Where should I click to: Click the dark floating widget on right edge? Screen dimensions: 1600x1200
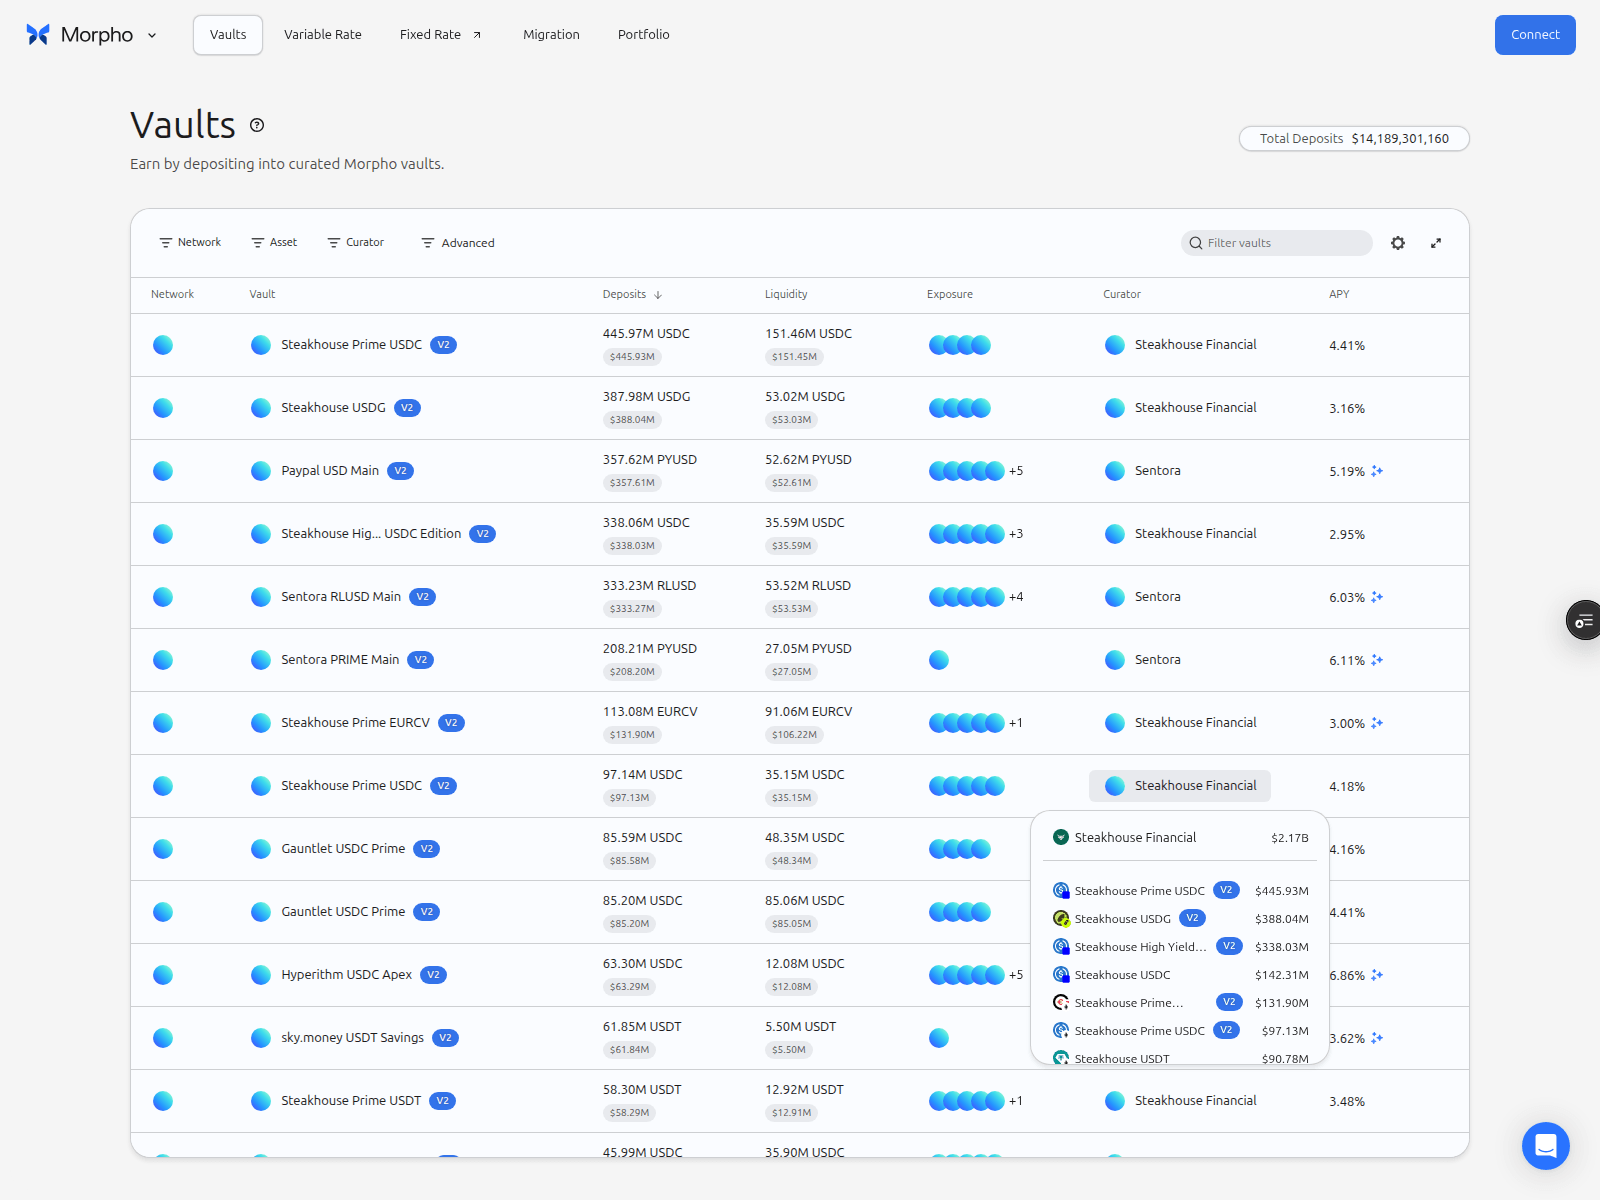click(1583, 621)
